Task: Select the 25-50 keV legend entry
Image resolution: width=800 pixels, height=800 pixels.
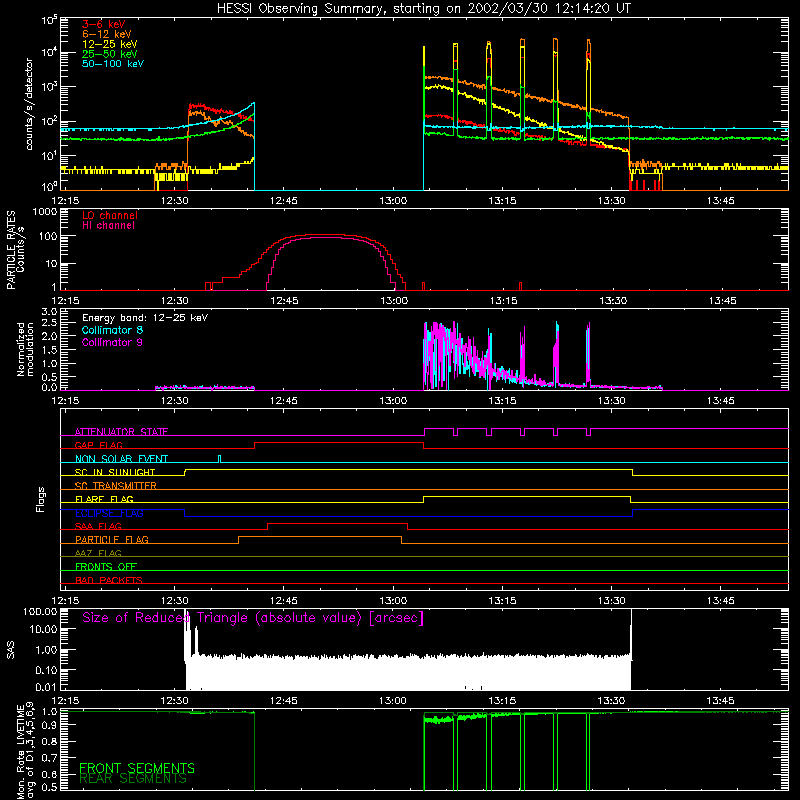Action: click(109, 54)
